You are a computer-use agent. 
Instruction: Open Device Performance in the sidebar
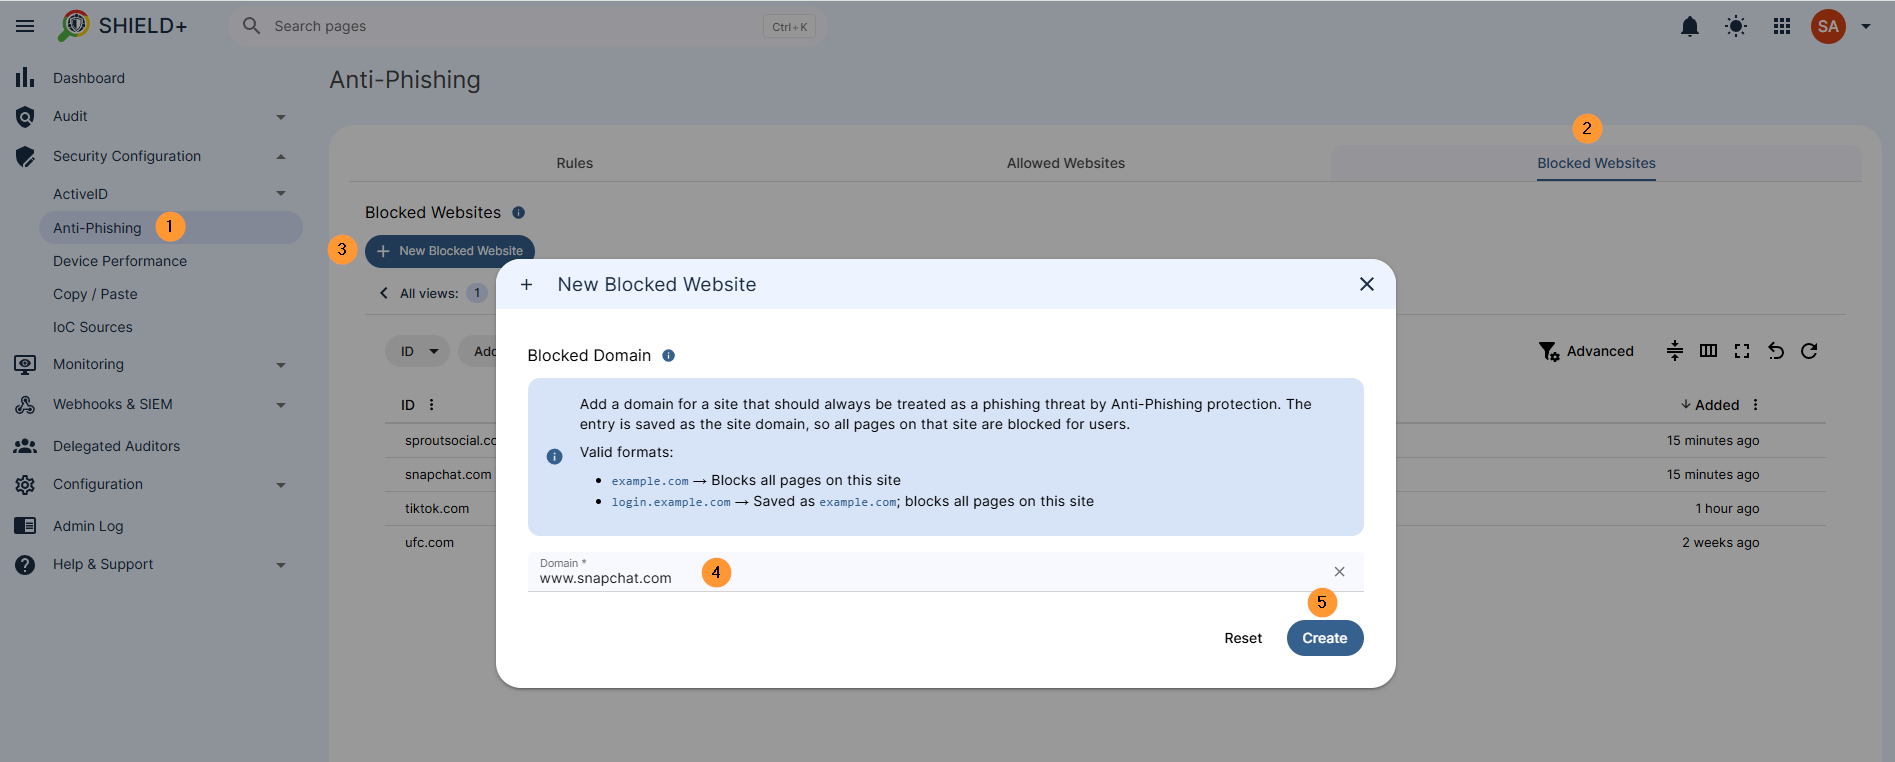120,261
